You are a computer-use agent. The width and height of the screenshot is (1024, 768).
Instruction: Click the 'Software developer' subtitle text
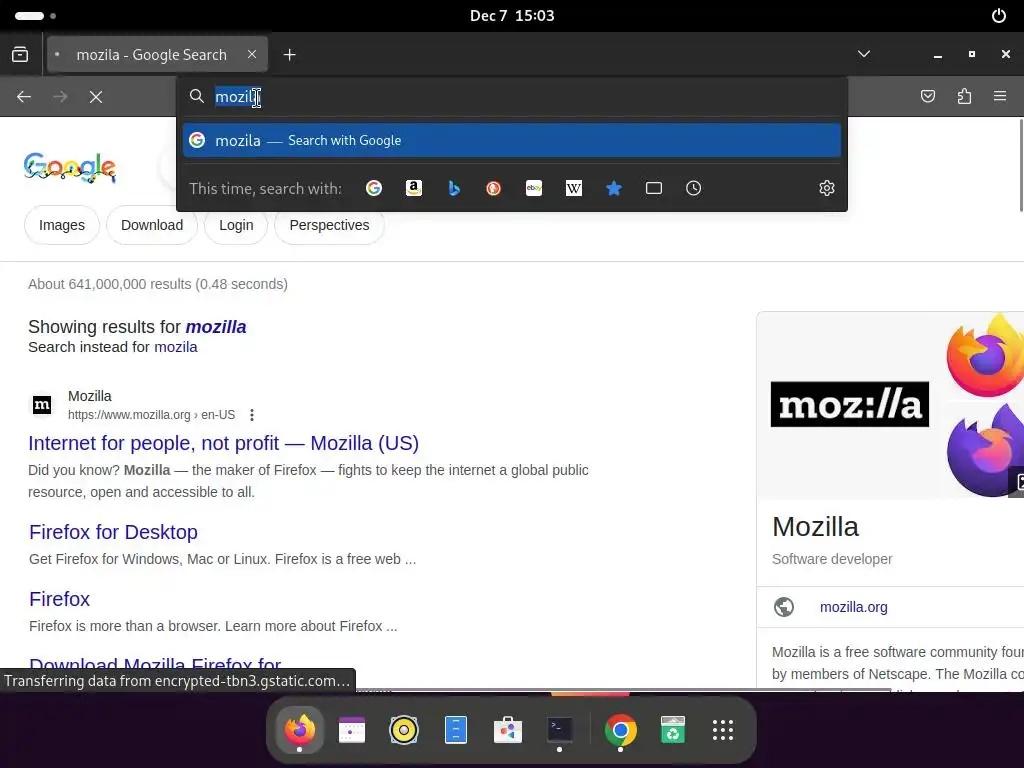click(832, 559)
